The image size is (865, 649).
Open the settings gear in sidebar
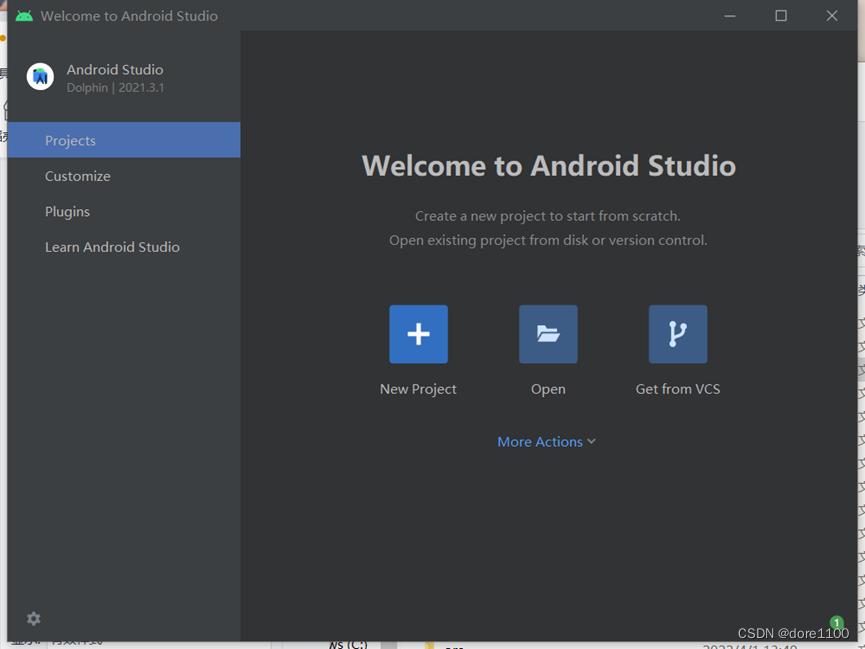[34, 619]
